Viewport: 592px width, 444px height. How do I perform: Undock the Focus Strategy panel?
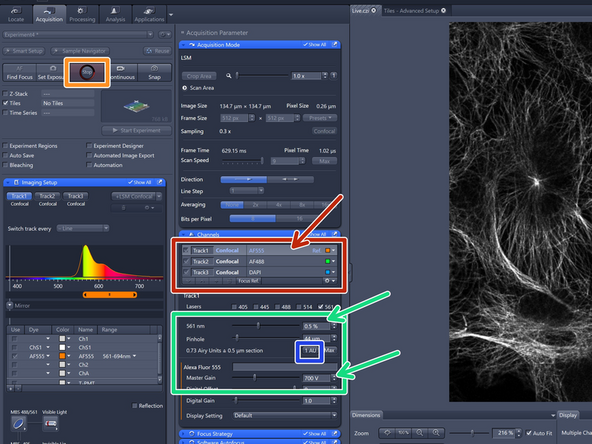coord(335,434)
